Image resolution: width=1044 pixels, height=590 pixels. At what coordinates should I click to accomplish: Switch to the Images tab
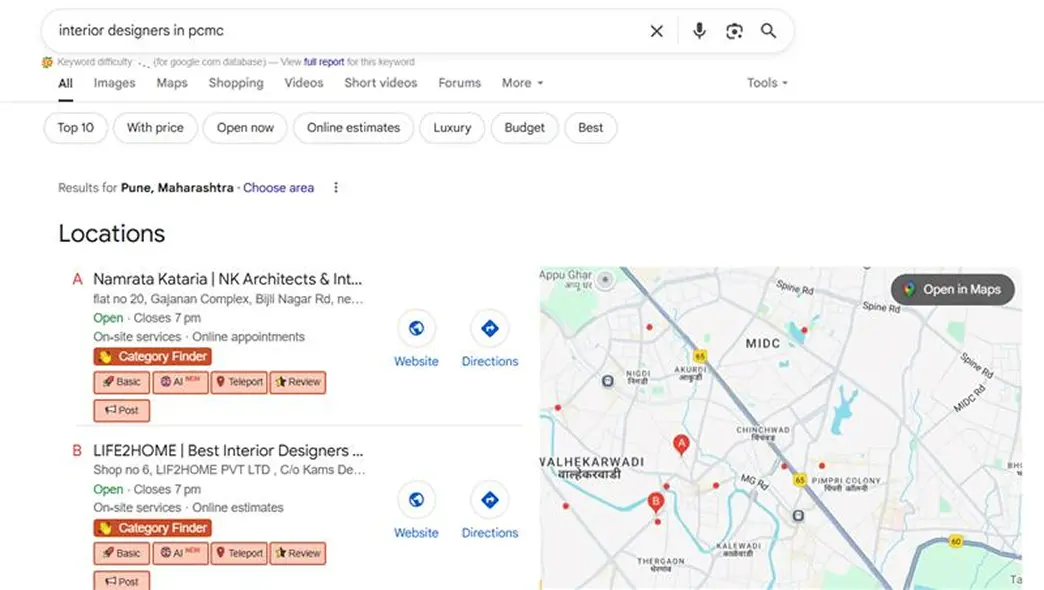(x=115, y=83)
